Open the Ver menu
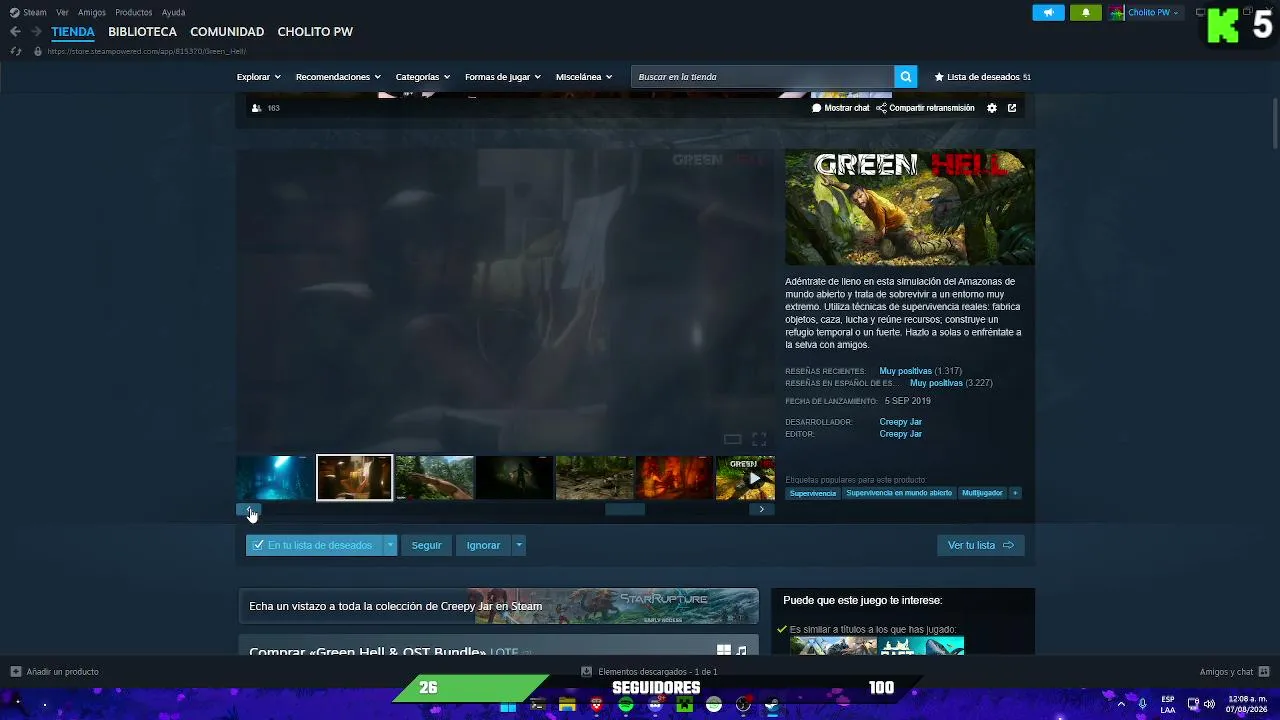This screenshot has width=1280, height=720. (63, 13)
